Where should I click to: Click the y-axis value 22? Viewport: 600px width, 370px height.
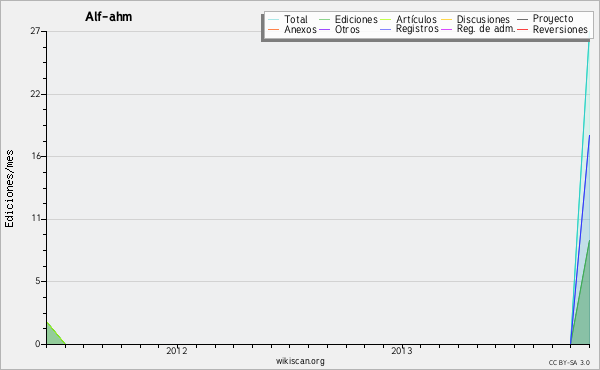[x=35, y=94]
